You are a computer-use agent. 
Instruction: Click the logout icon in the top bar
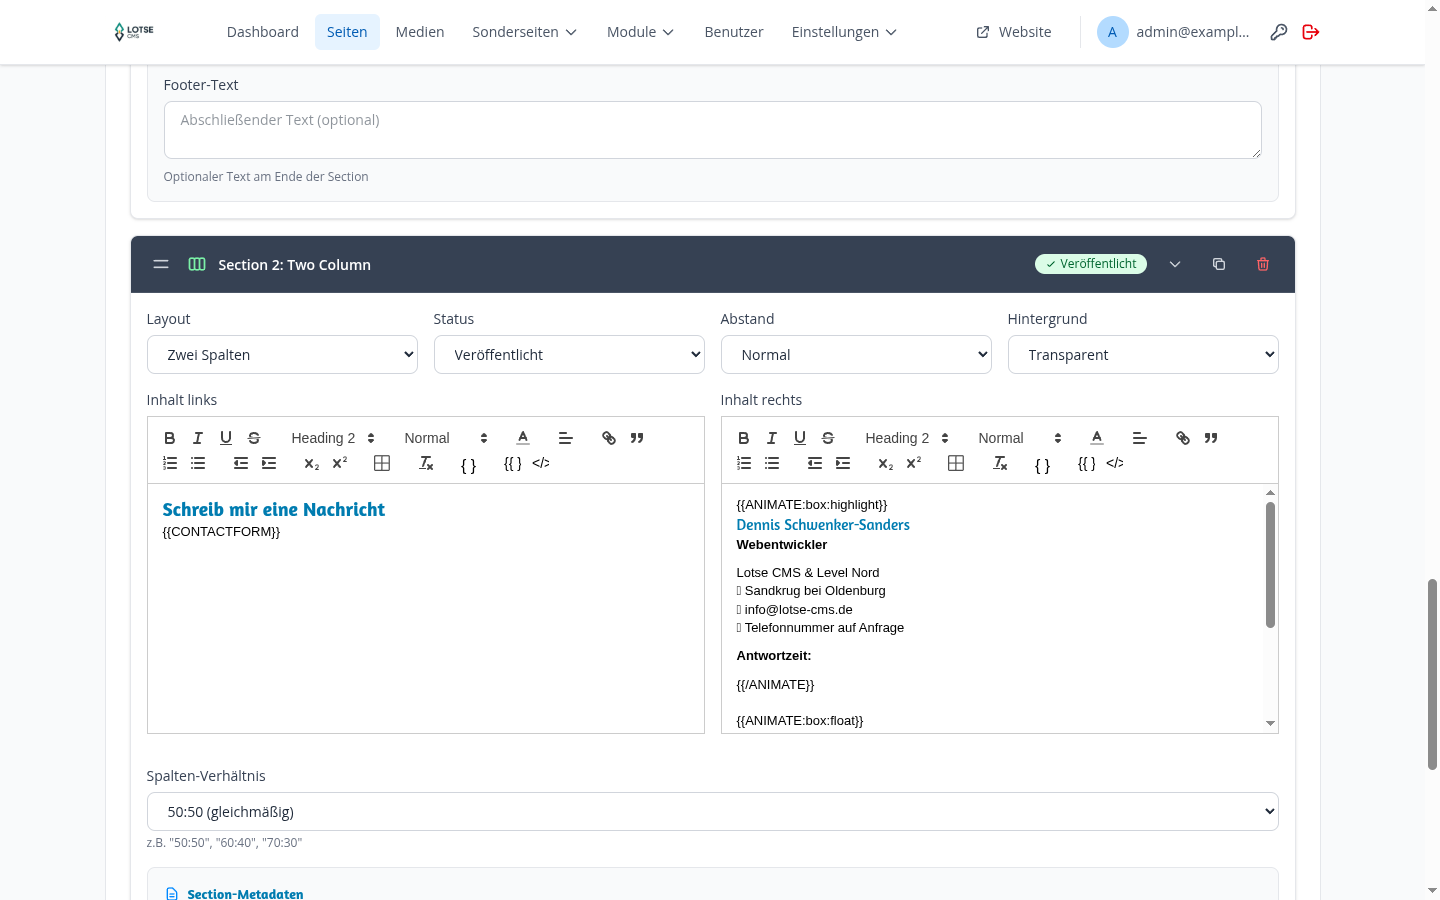point(1311,32)
